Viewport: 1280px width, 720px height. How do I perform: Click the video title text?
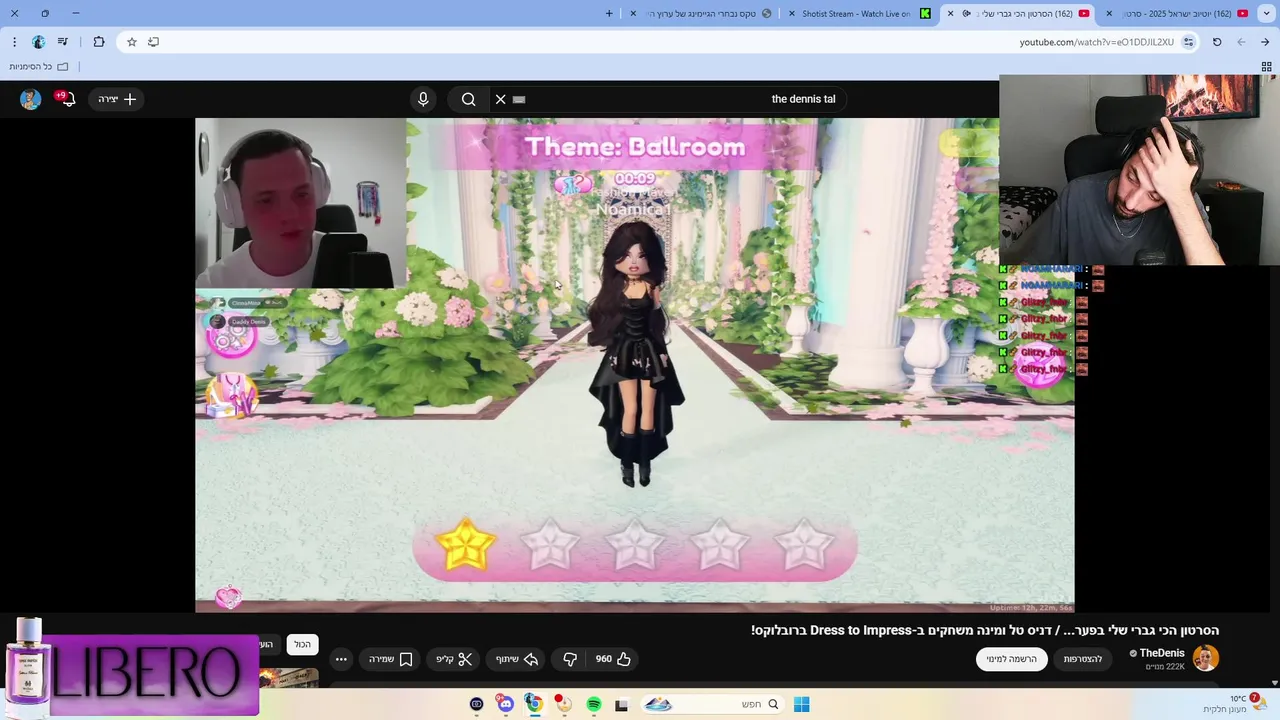pos(985,630)
